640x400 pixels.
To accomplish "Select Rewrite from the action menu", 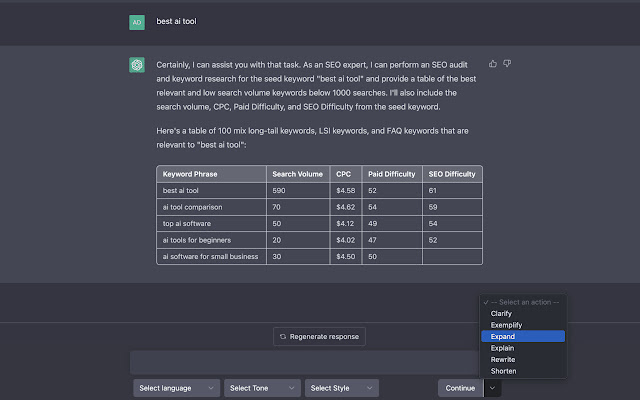I will (503, 360).
